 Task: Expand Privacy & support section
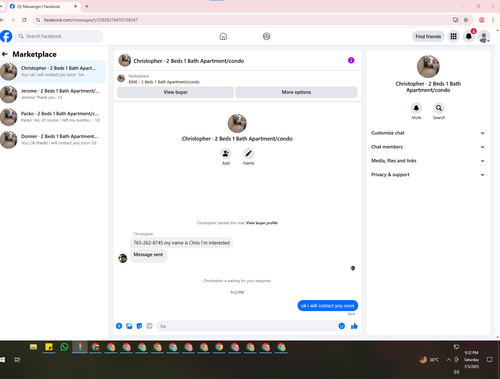[428, 175]
